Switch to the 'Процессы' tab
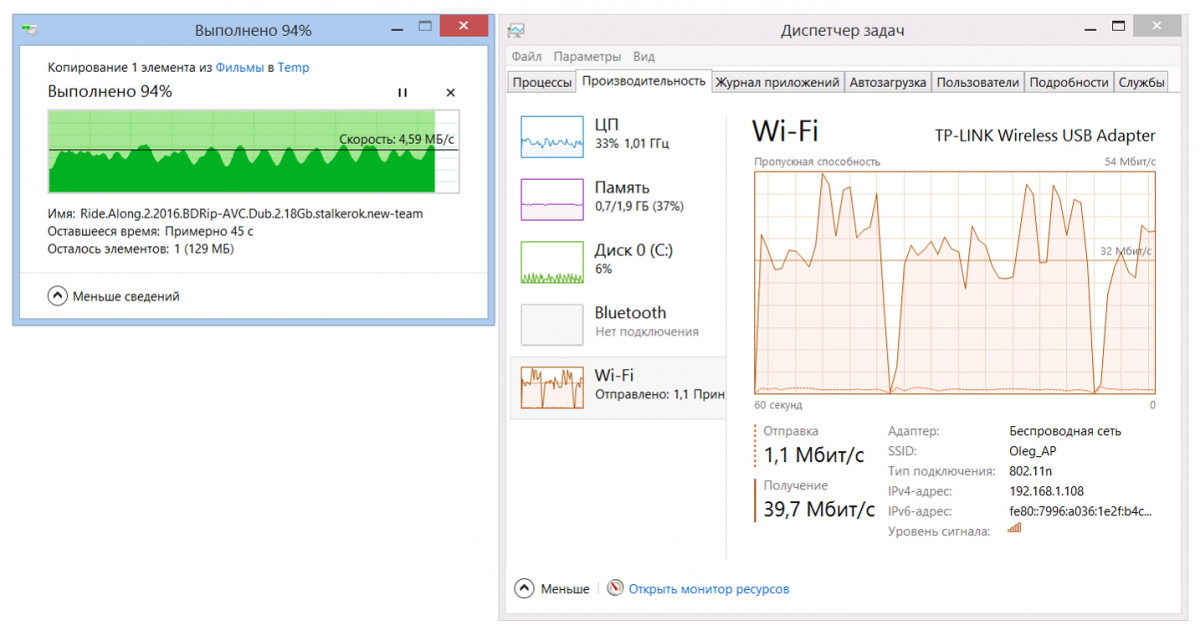This screenshot has width=1200, height=631. point(542,83)
